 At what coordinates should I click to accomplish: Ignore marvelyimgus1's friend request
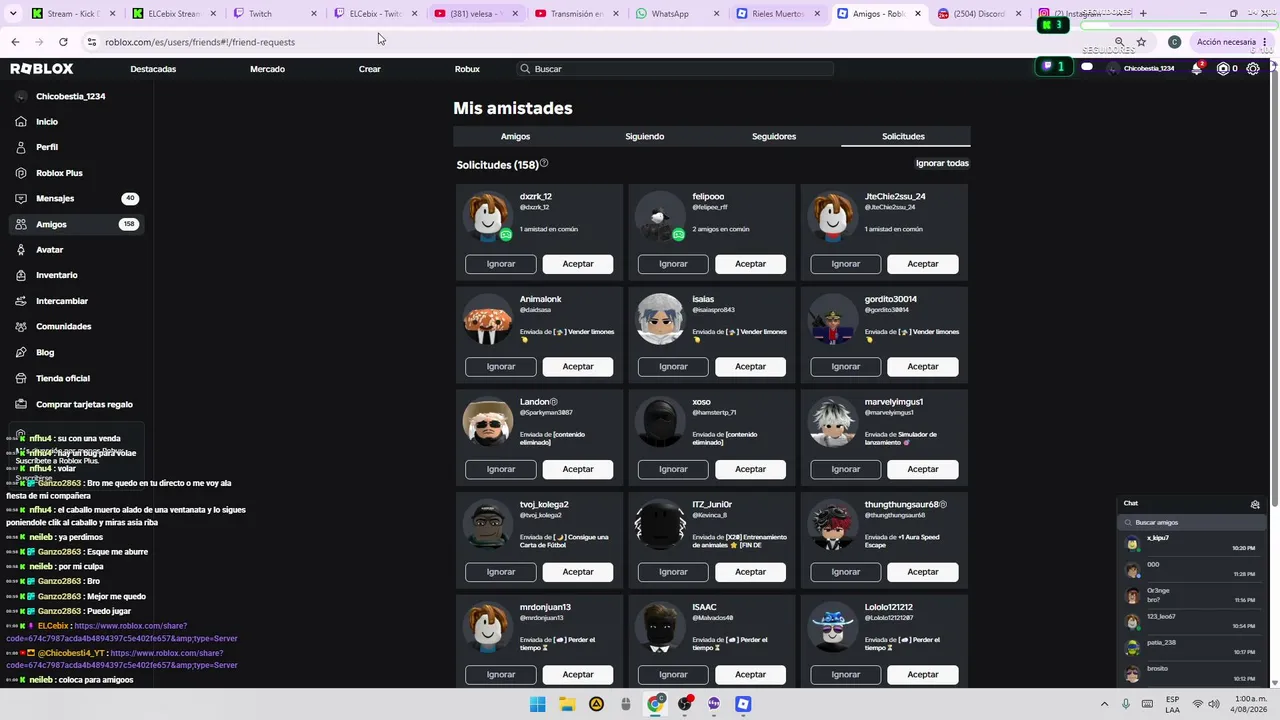click(x=846, y=469)
